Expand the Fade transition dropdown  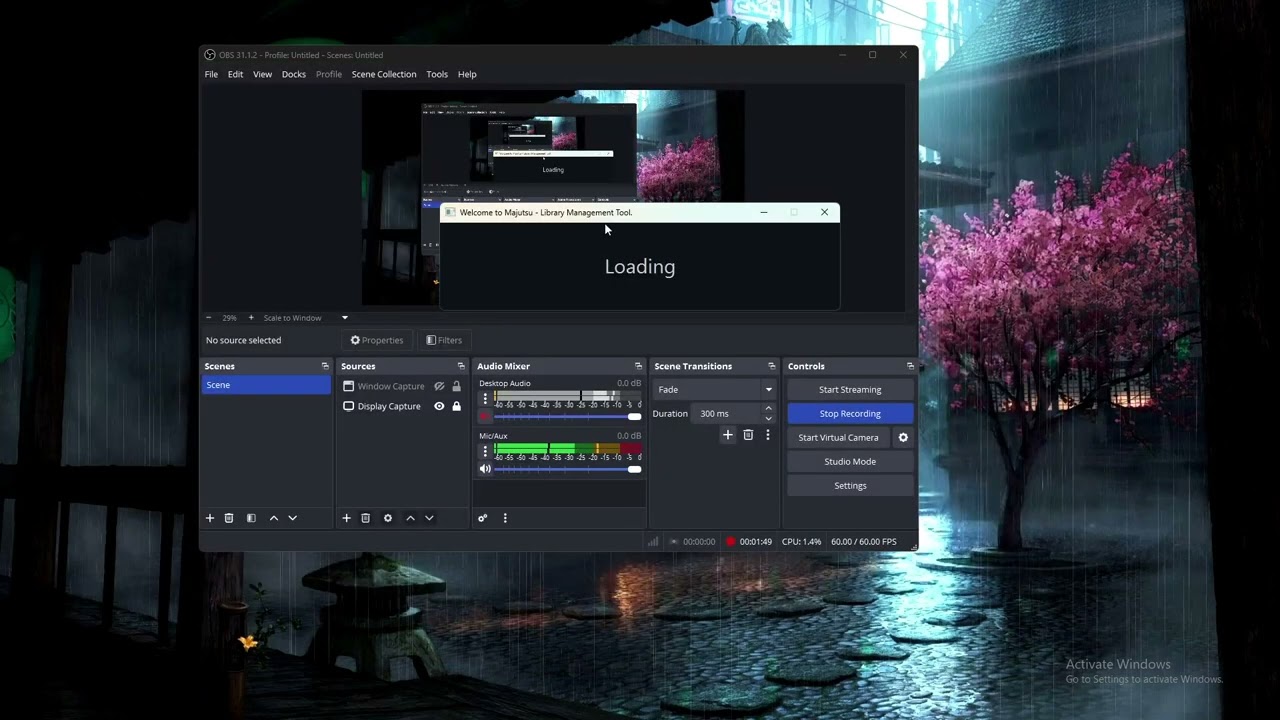click(x=767, y=389)
